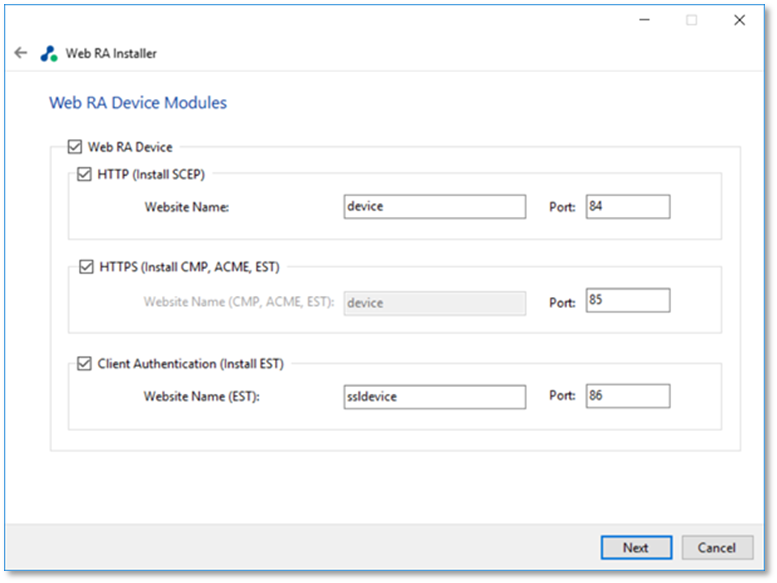Click the HTTP port field showing 84
Screen dimensions: 777x583
(x=628, y=207)
